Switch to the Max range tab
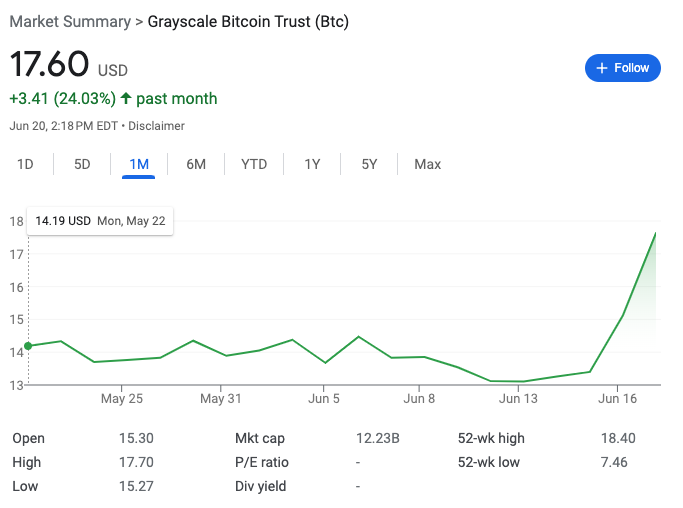The image size is (683, 508). [x=427, y=164]
